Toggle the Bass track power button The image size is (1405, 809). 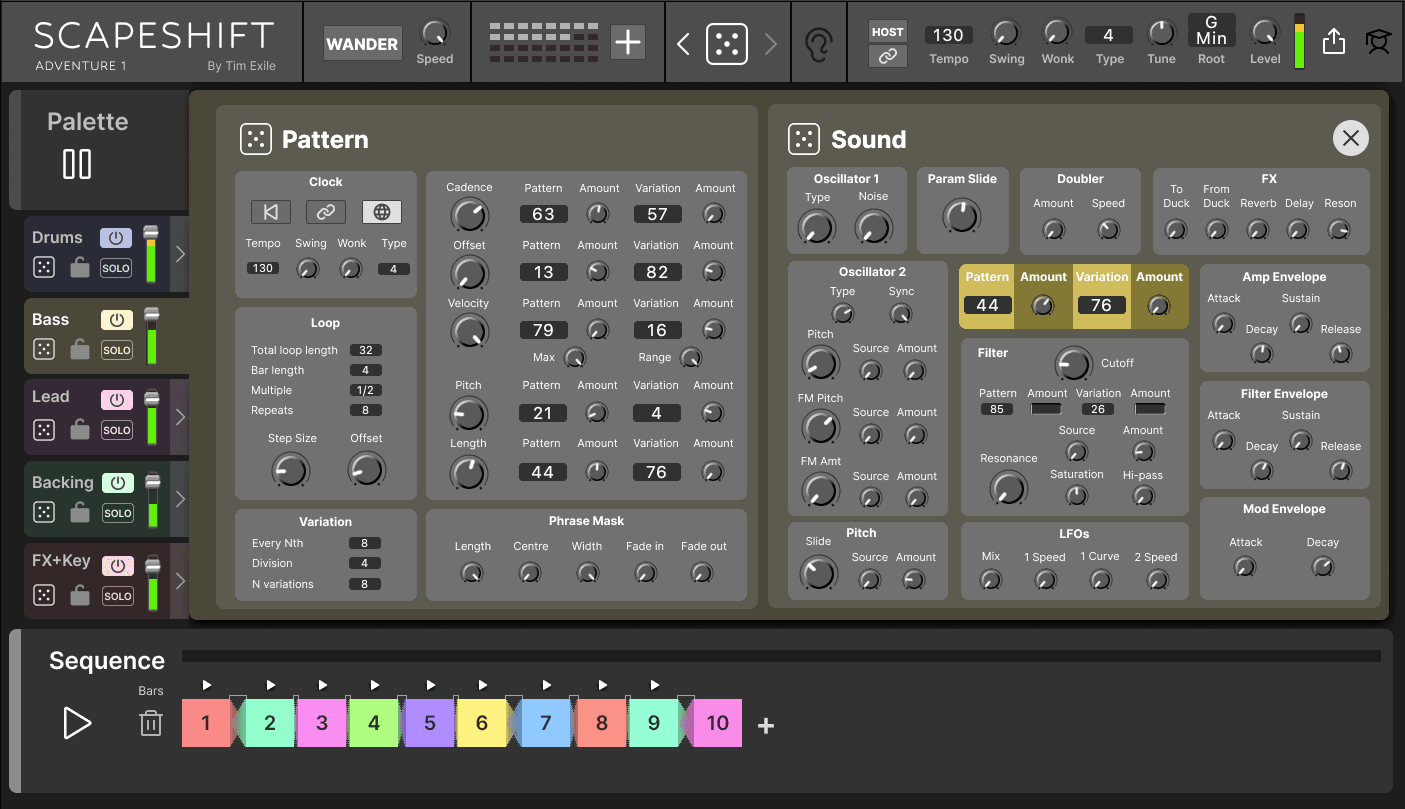[x=117, y=320]
